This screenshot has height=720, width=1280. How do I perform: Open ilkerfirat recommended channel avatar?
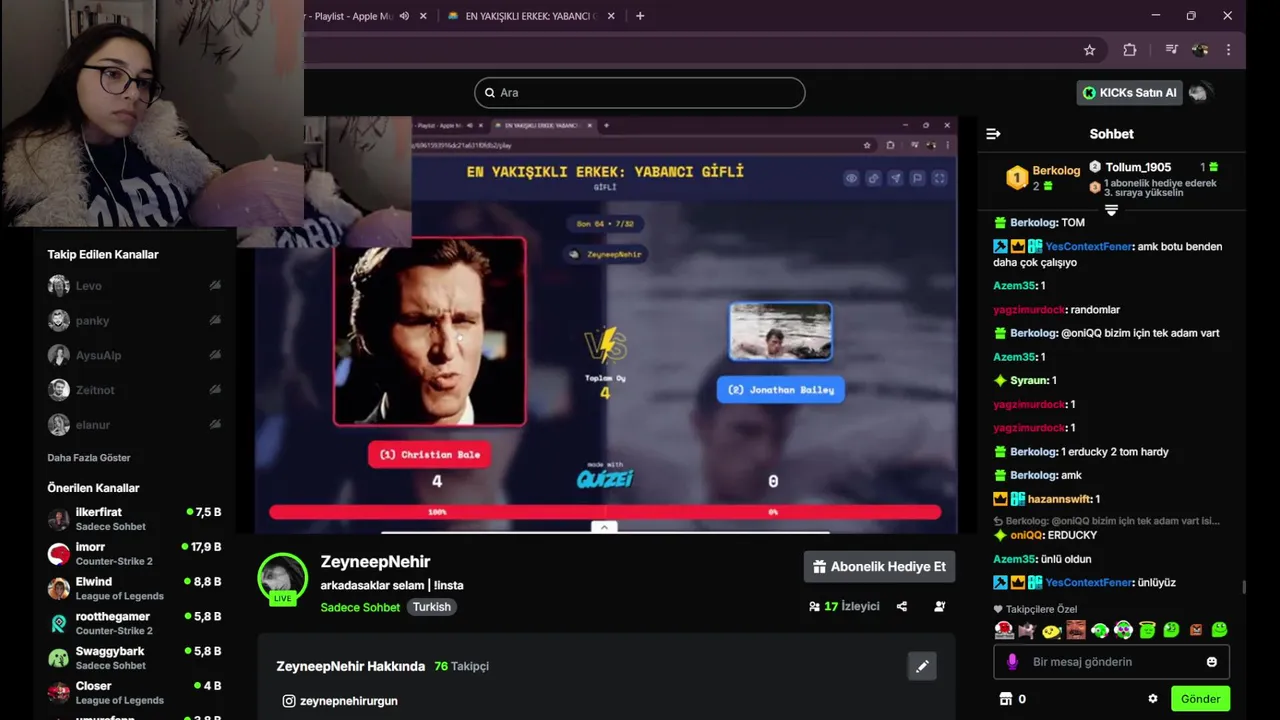point(59,519)
